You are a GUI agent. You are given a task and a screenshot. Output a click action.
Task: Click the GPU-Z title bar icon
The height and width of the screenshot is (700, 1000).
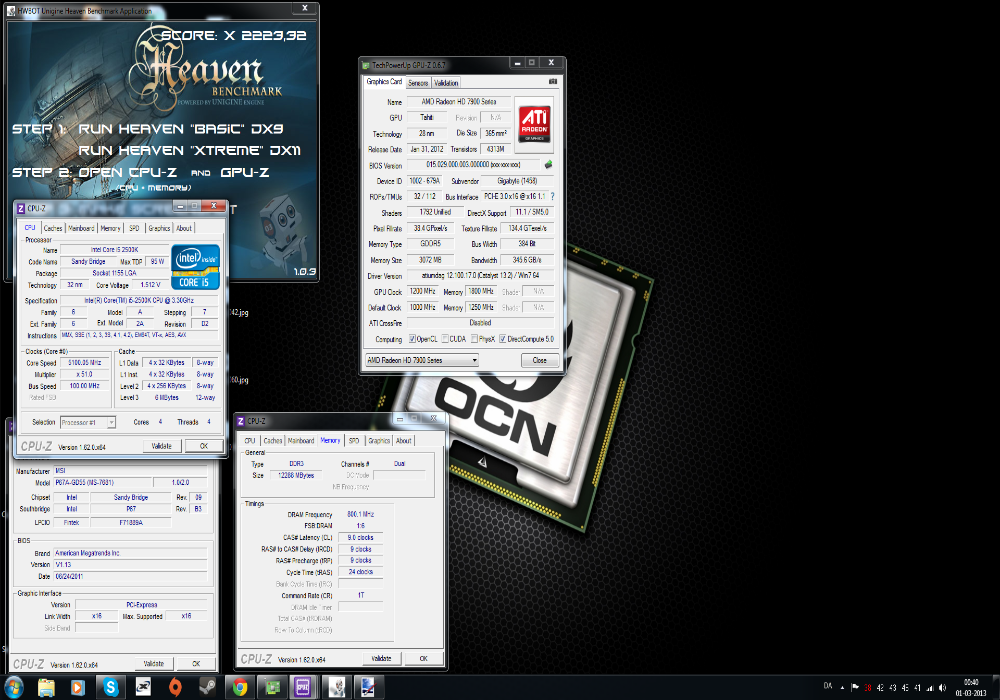(366, 64)
